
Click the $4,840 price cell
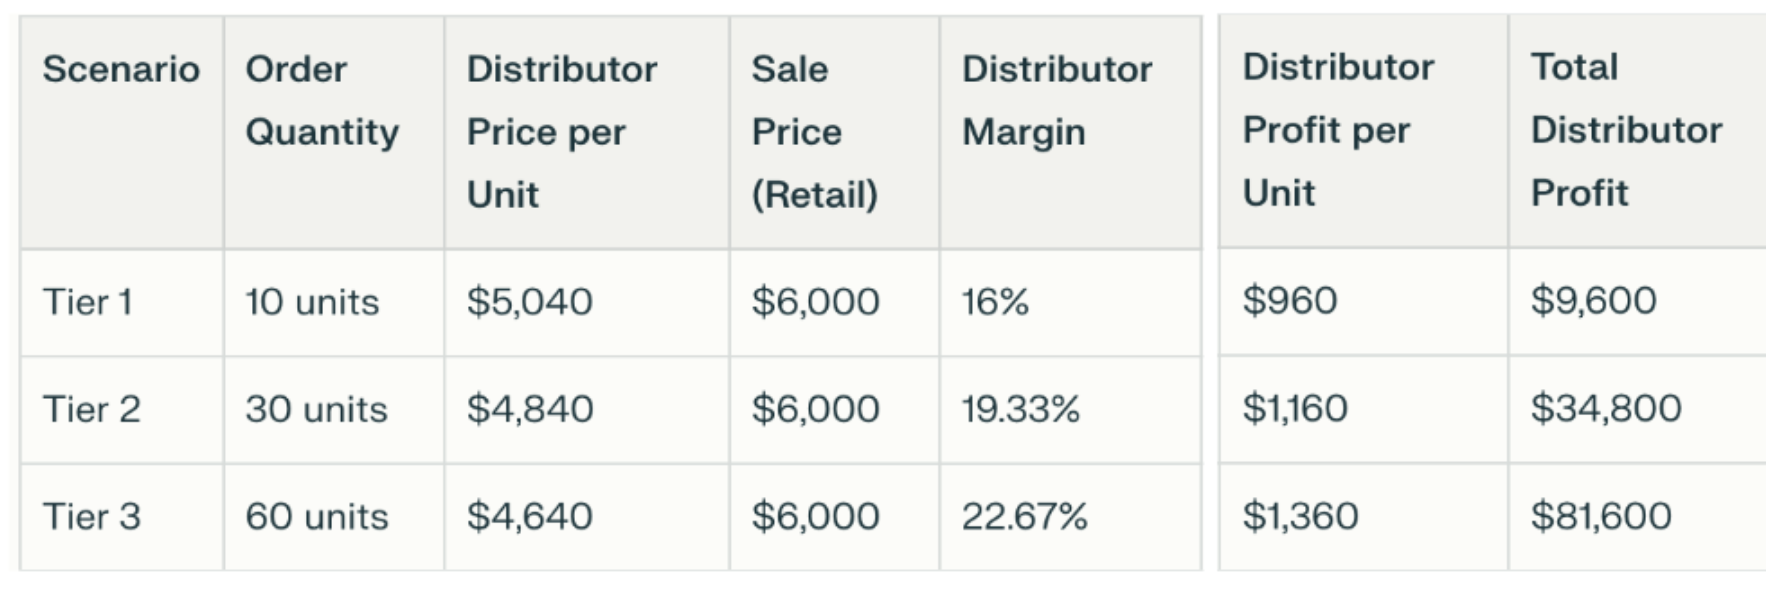click(530, 409)
